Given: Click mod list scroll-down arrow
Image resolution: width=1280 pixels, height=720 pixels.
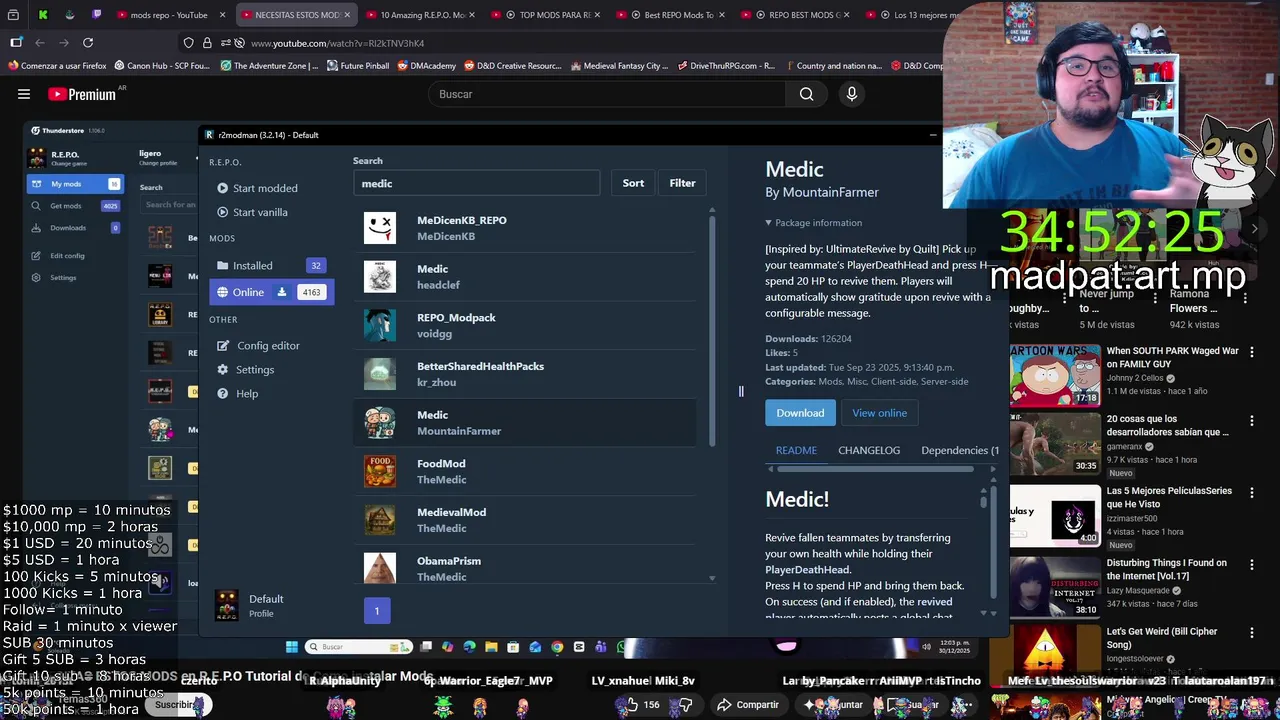Looking at the screenshot, I should 712,578.
